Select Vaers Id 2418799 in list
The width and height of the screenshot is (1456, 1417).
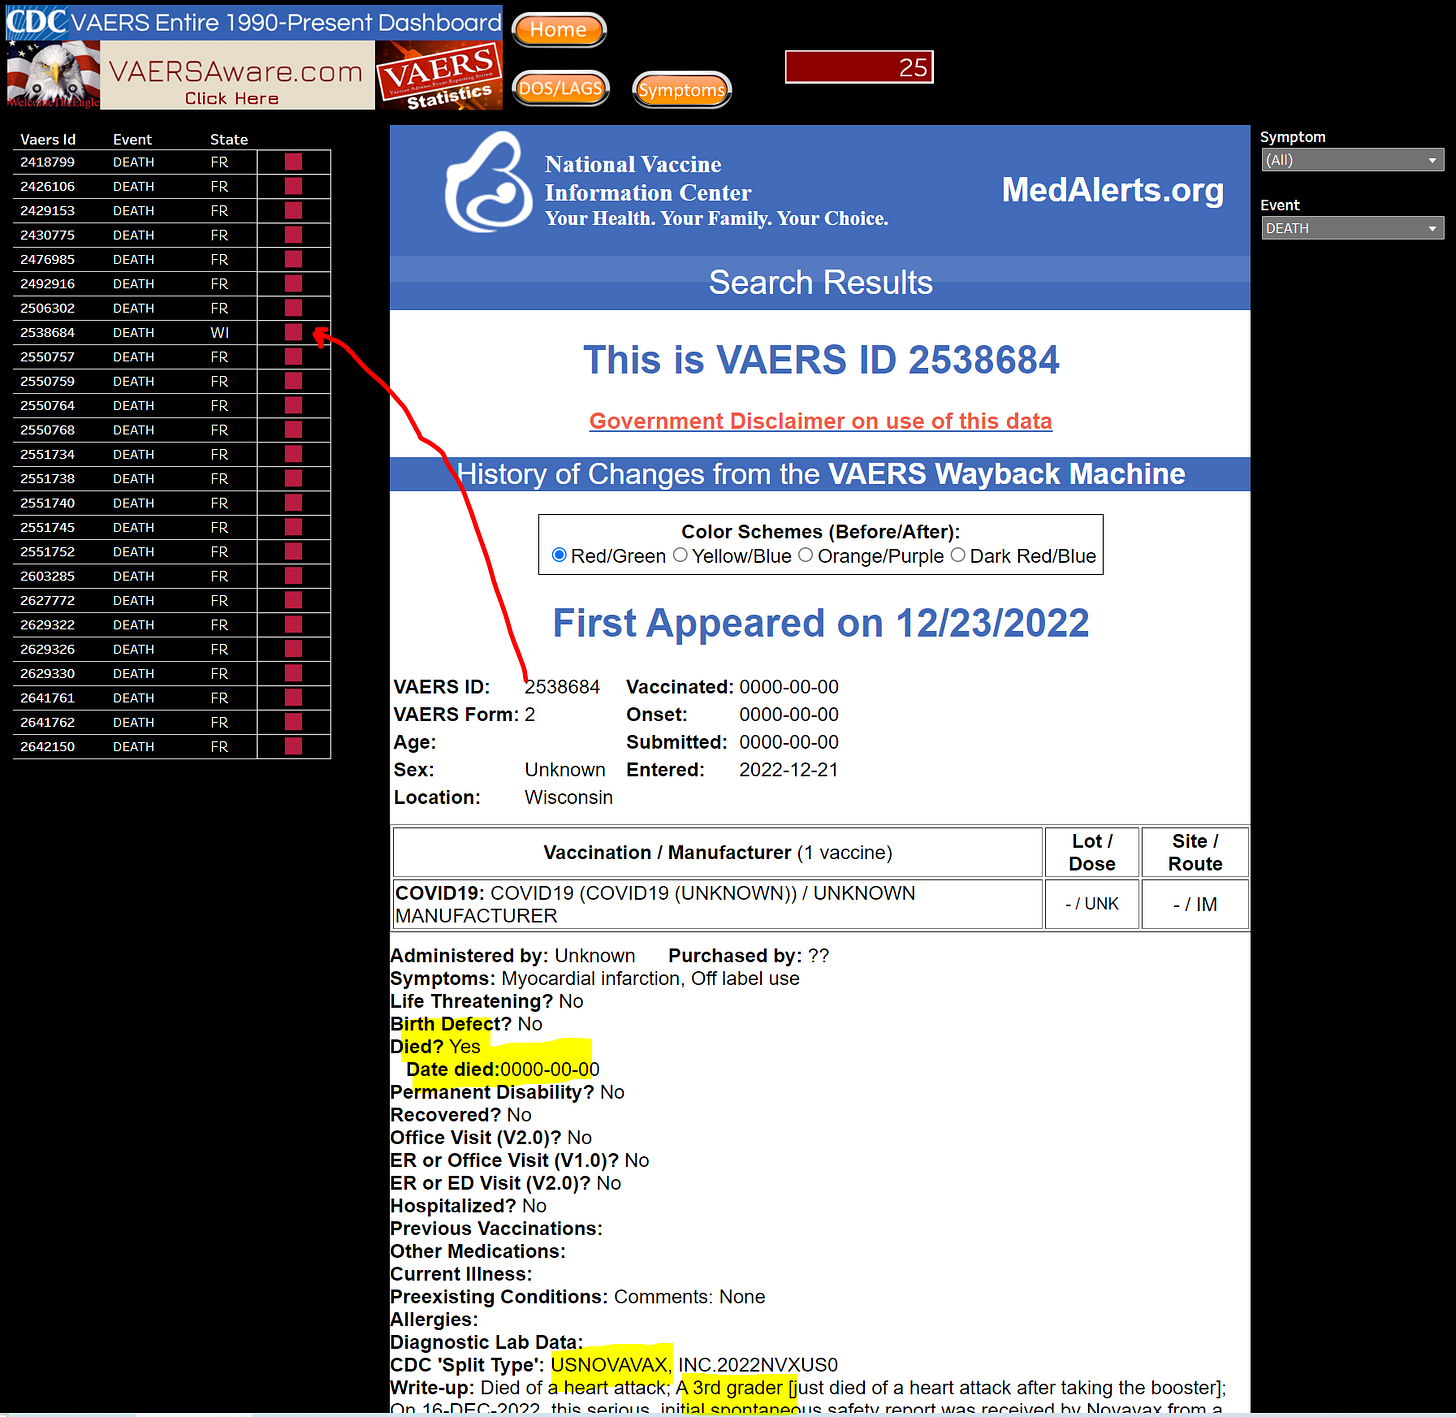click(47, 162)
